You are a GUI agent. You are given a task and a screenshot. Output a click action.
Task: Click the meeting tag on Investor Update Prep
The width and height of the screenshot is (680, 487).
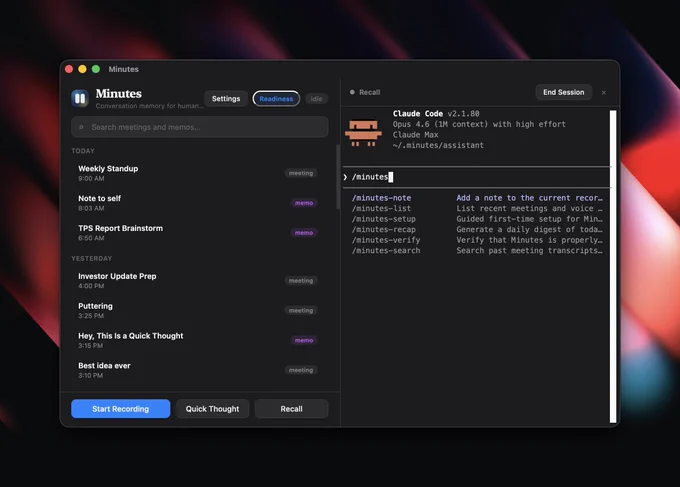301,281
